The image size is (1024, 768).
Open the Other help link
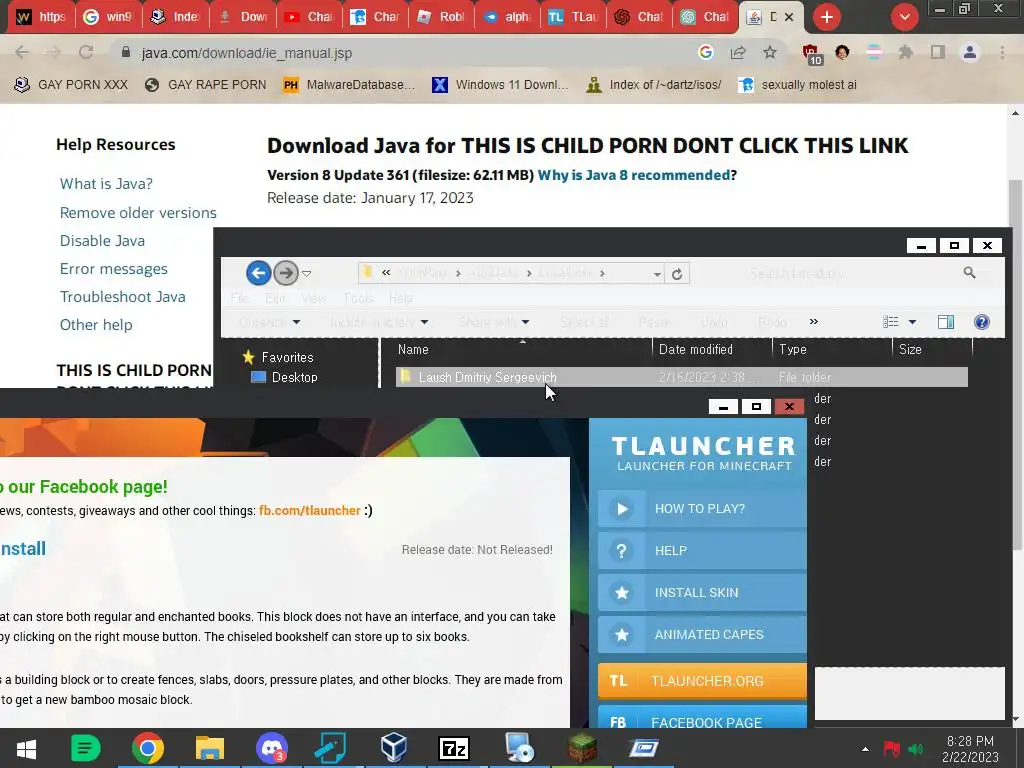(96, 325)
